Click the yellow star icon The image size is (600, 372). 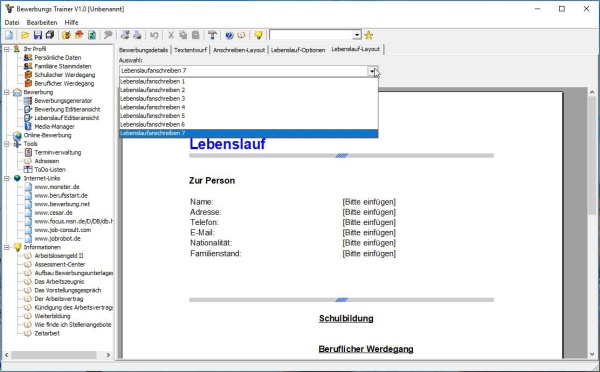(368, 35)
